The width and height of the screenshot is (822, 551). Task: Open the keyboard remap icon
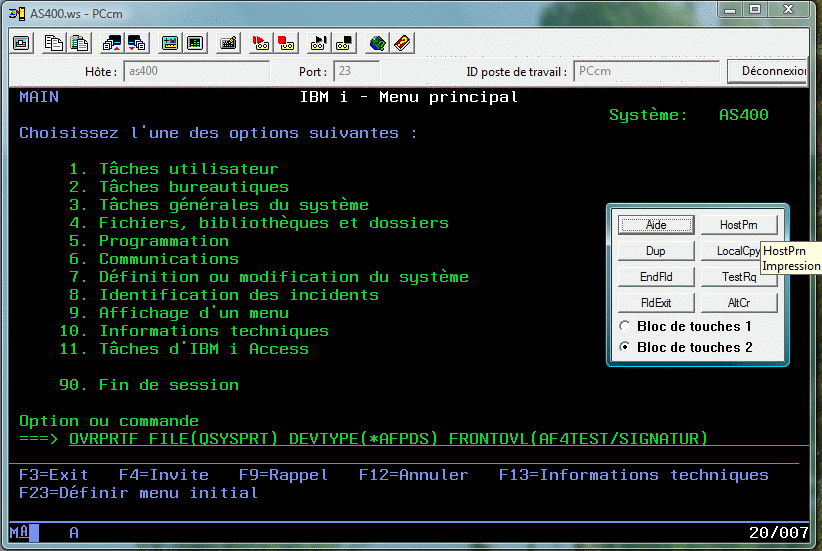pos(228,43)
